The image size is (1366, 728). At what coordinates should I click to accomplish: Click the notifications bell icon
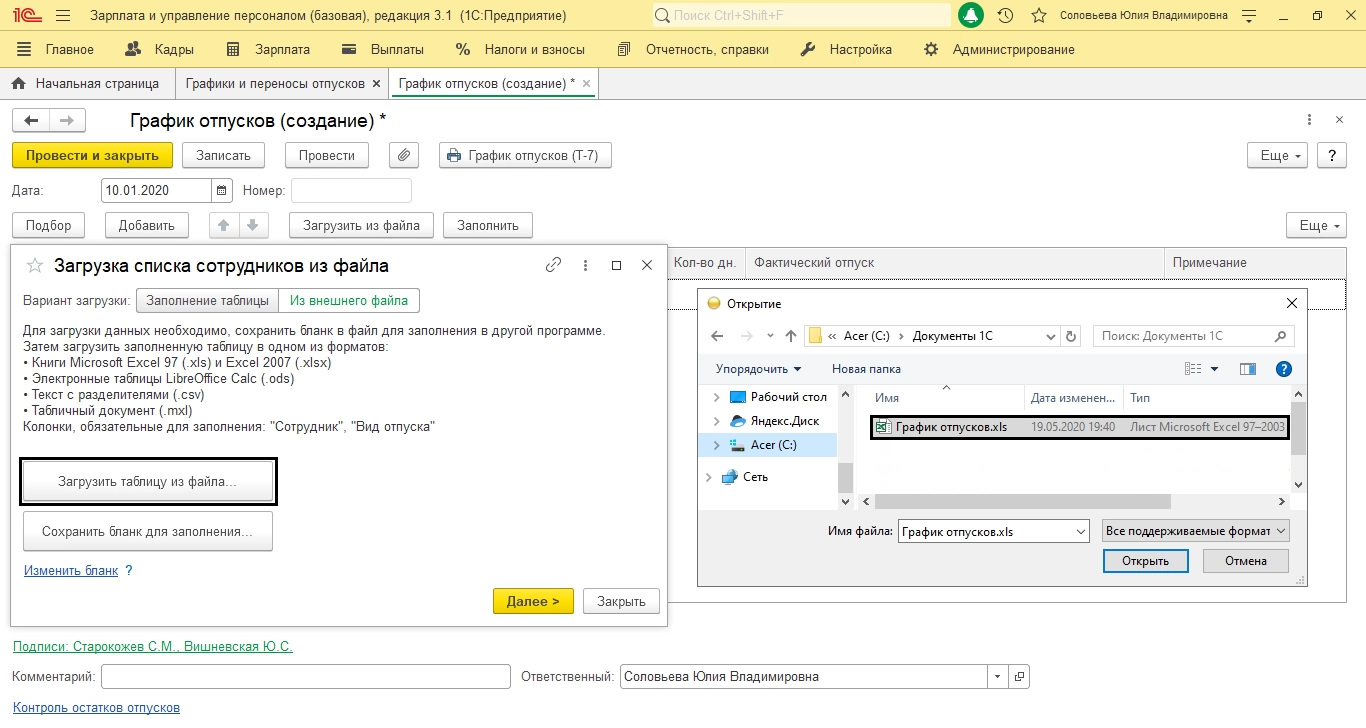pyautogui.click(x=971, y=16)
